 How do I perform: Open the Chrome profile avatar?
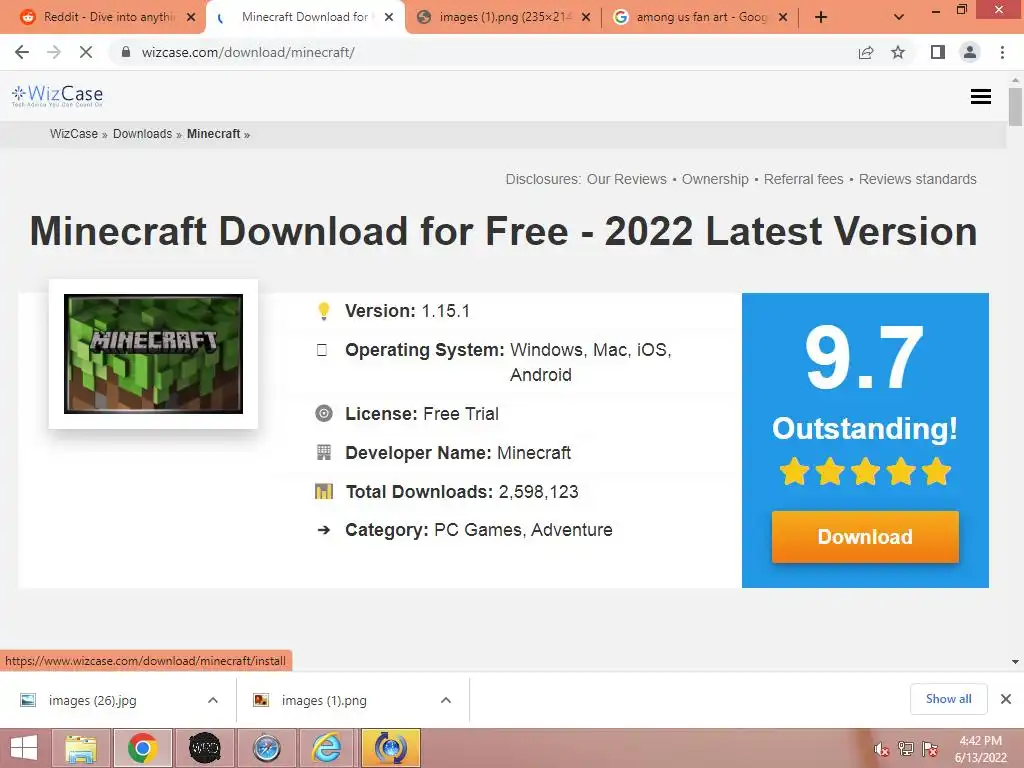point(970,52)
